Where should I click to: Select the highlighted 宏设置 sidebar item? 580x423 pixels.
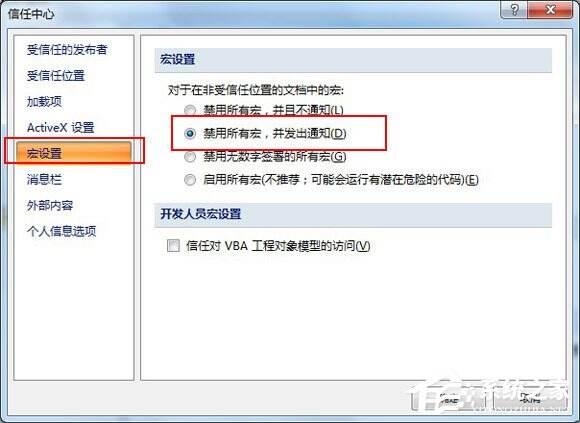[x=74, y=153]
